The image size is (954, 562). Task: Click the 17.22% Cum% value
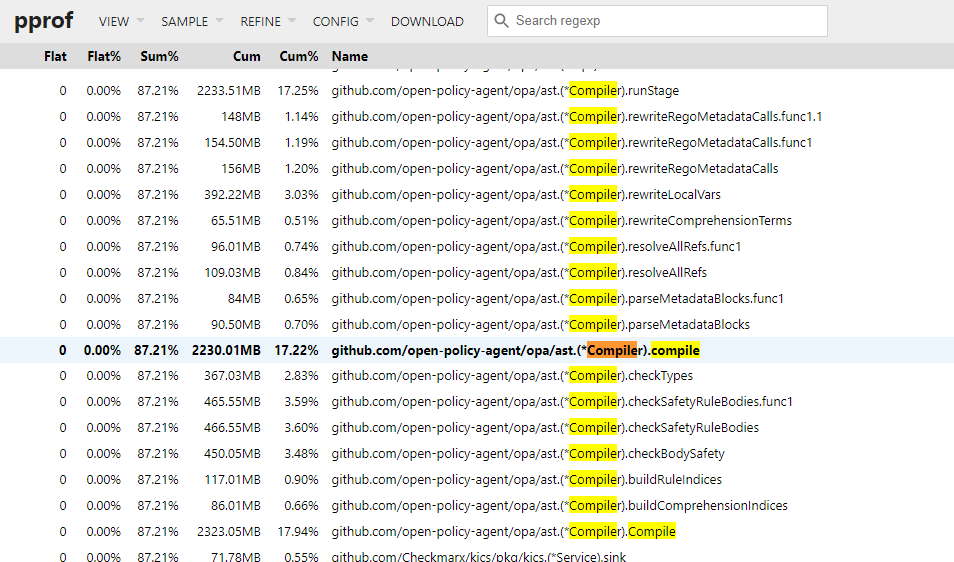coord(296,350)
